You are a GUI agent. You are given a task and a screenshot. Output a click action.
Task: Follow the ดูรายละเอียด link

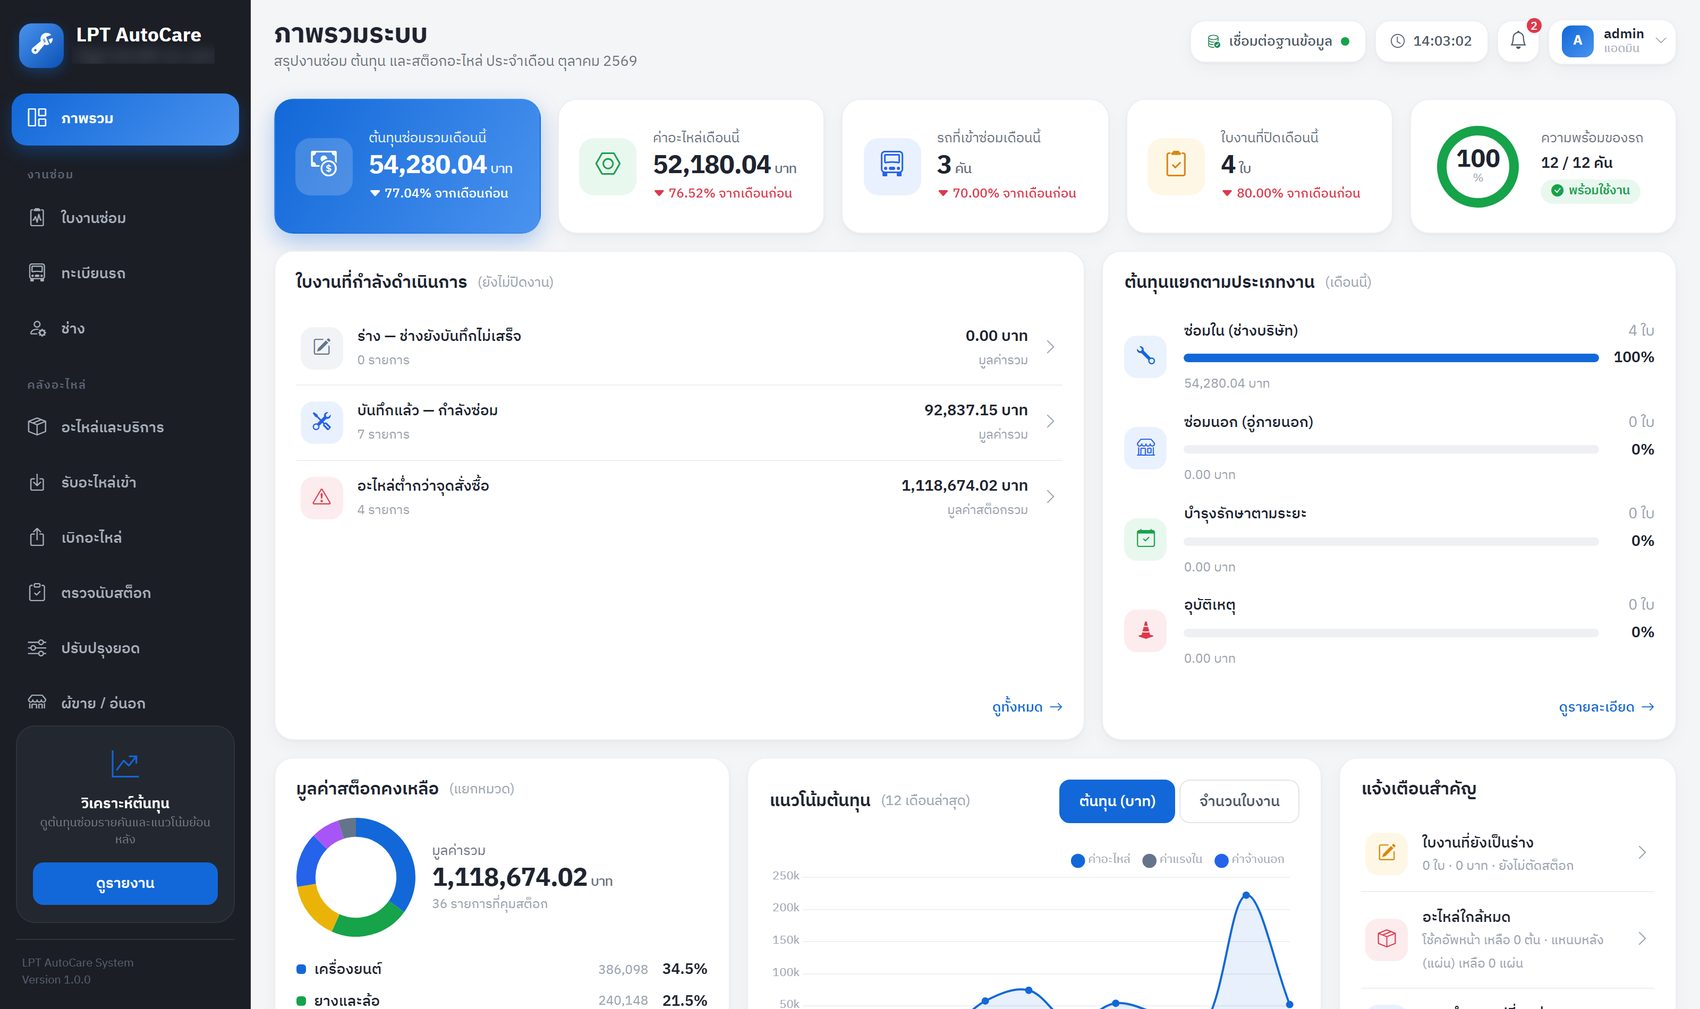click(x=1606, y=707)
